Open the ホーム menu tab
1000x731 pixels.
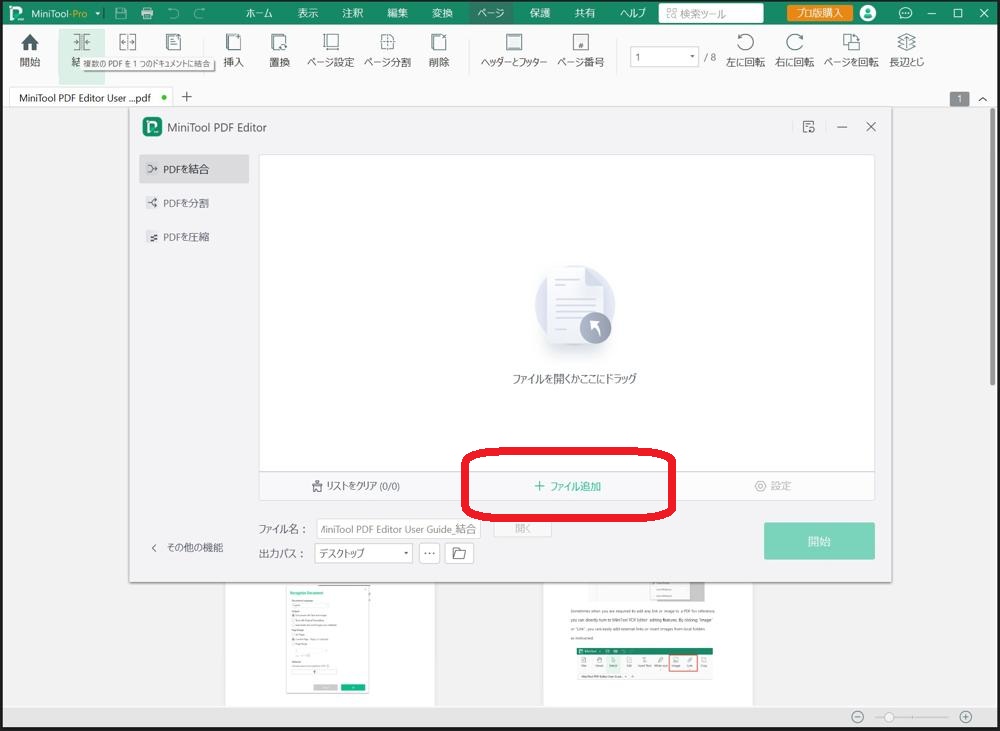coord(259,13)
